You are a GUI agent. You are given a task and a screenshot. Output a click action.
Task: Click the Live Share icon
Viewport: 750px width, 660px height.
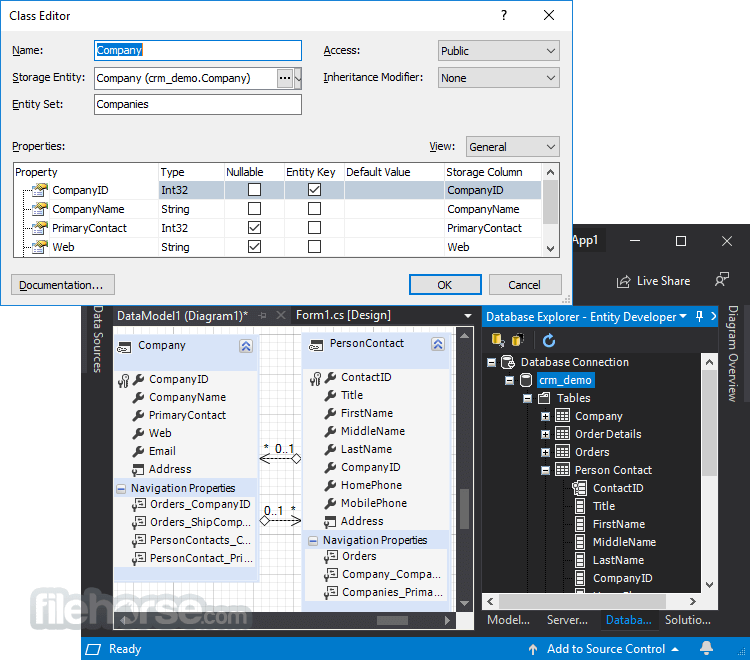click(x=623, y=281)
